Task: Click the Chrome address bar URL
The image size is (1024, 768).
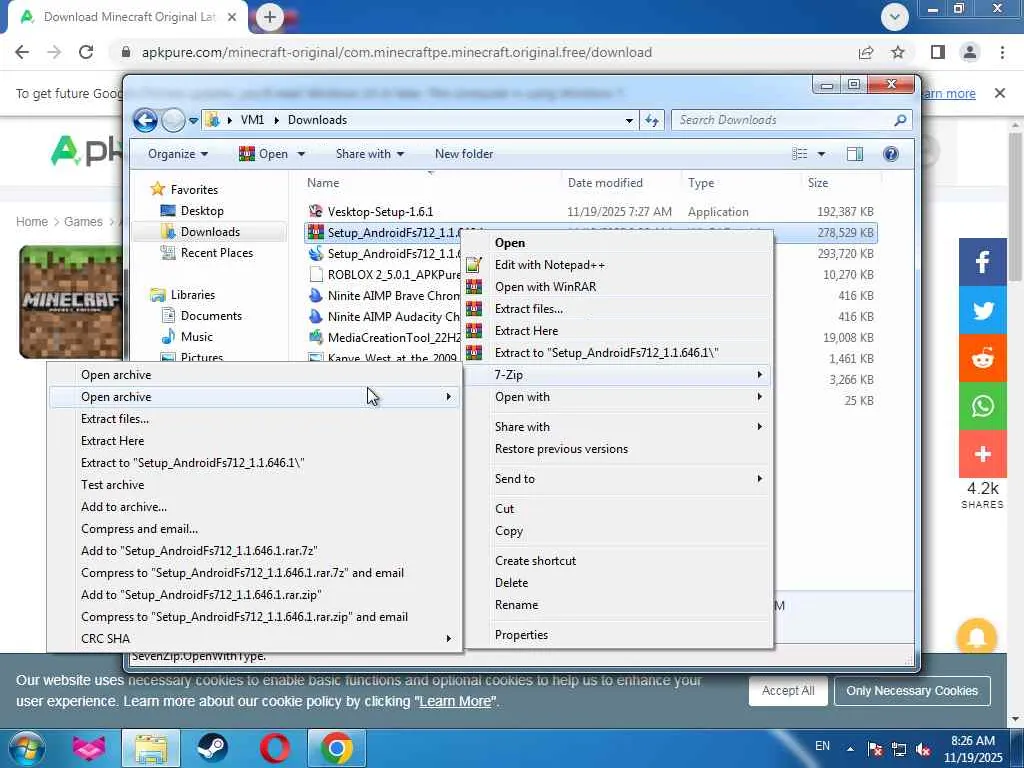Action: [x=396, y=52]
